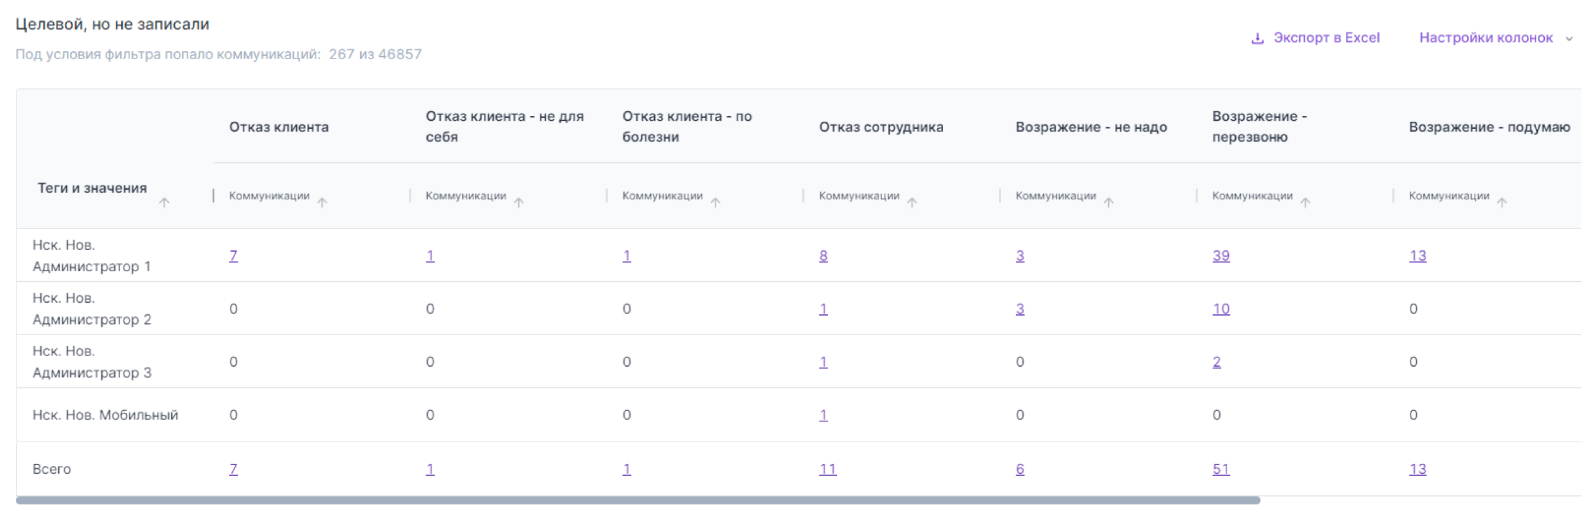Sort by Теги и значения arrow icon

[164, 203]
